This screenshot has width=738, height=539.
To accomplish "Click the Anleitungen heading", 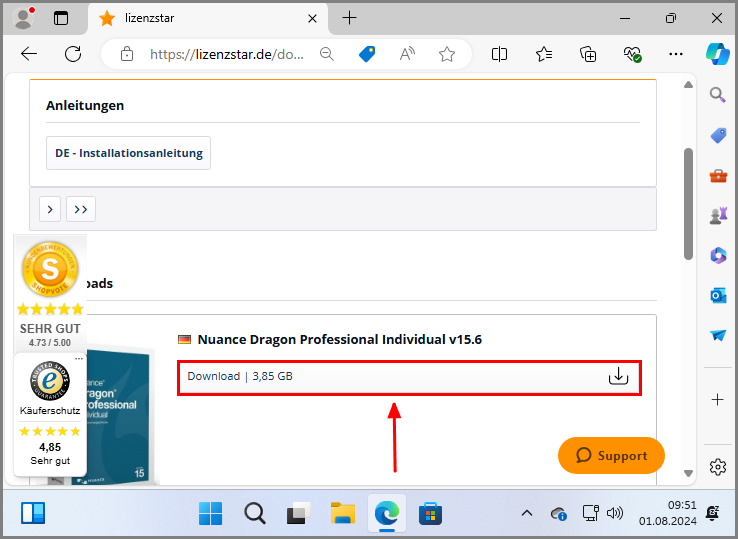I will click(x=85, y=105).
